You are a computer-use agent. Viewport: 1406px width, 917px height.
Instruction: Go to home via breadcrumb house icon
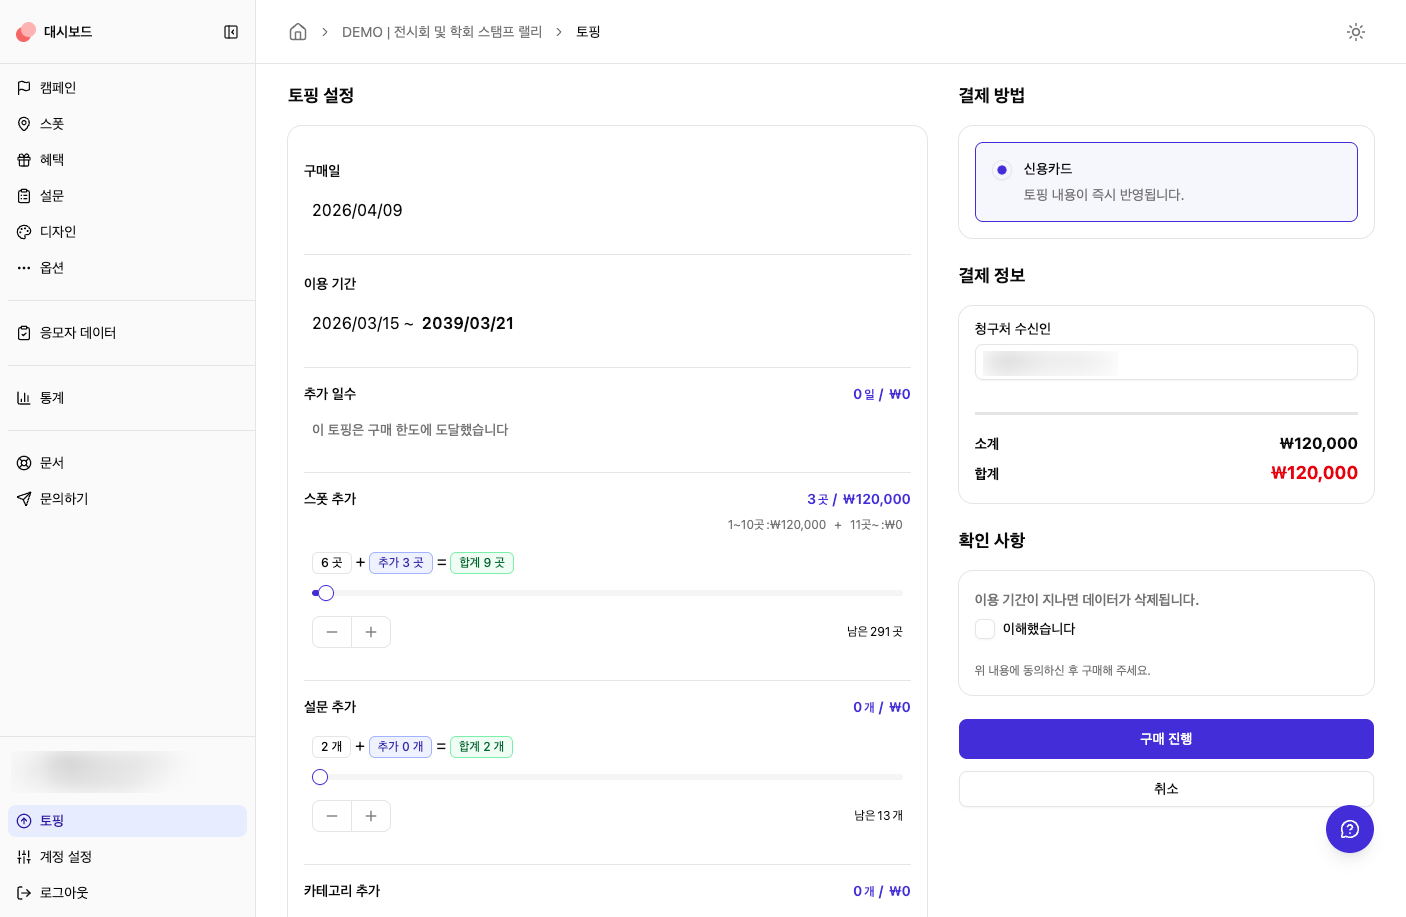coord(298,32)
